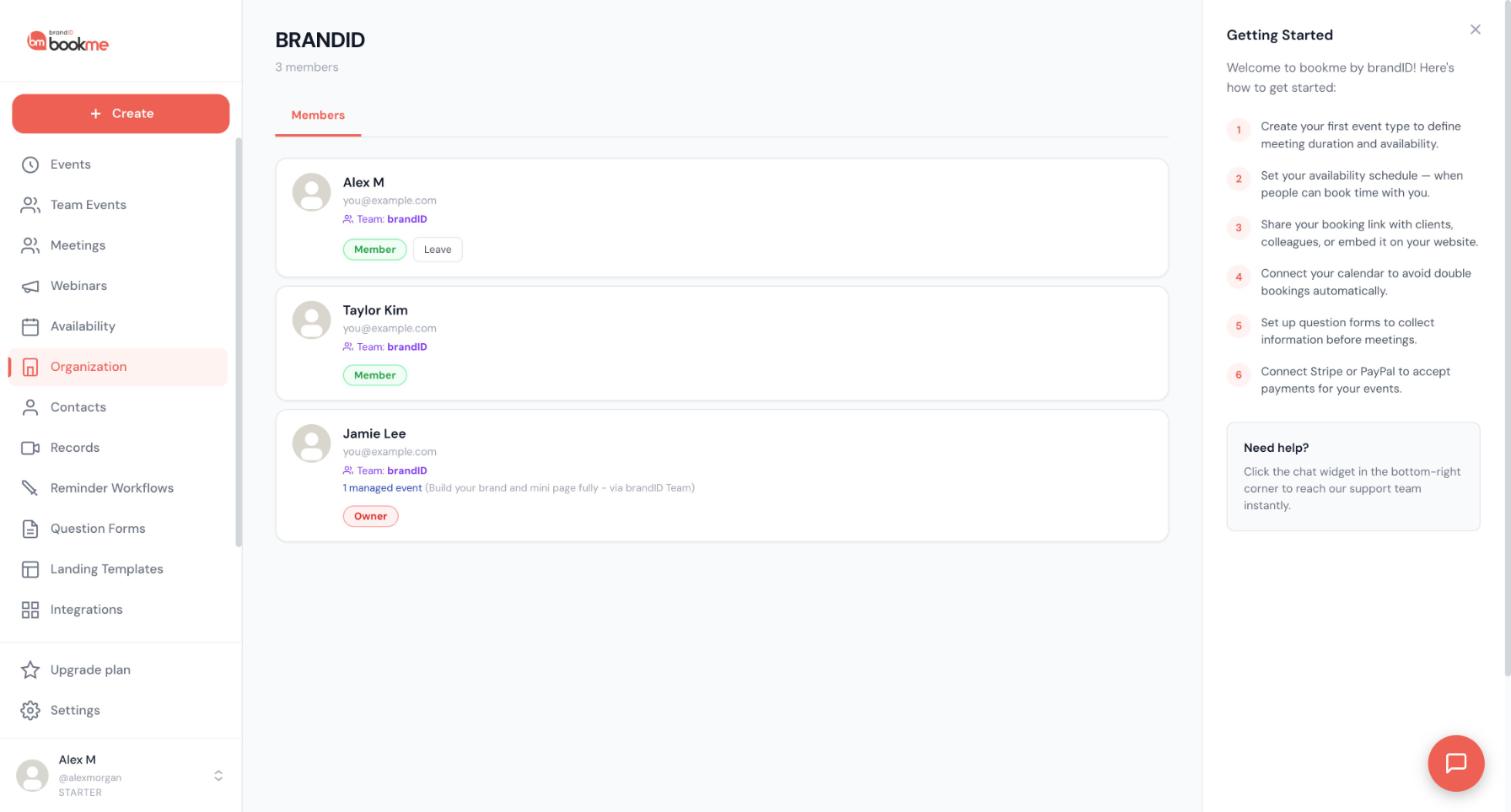Viewport: 1511px width, 812px height.
Task: Open the Settings gear icon
Action: [30, 710]
